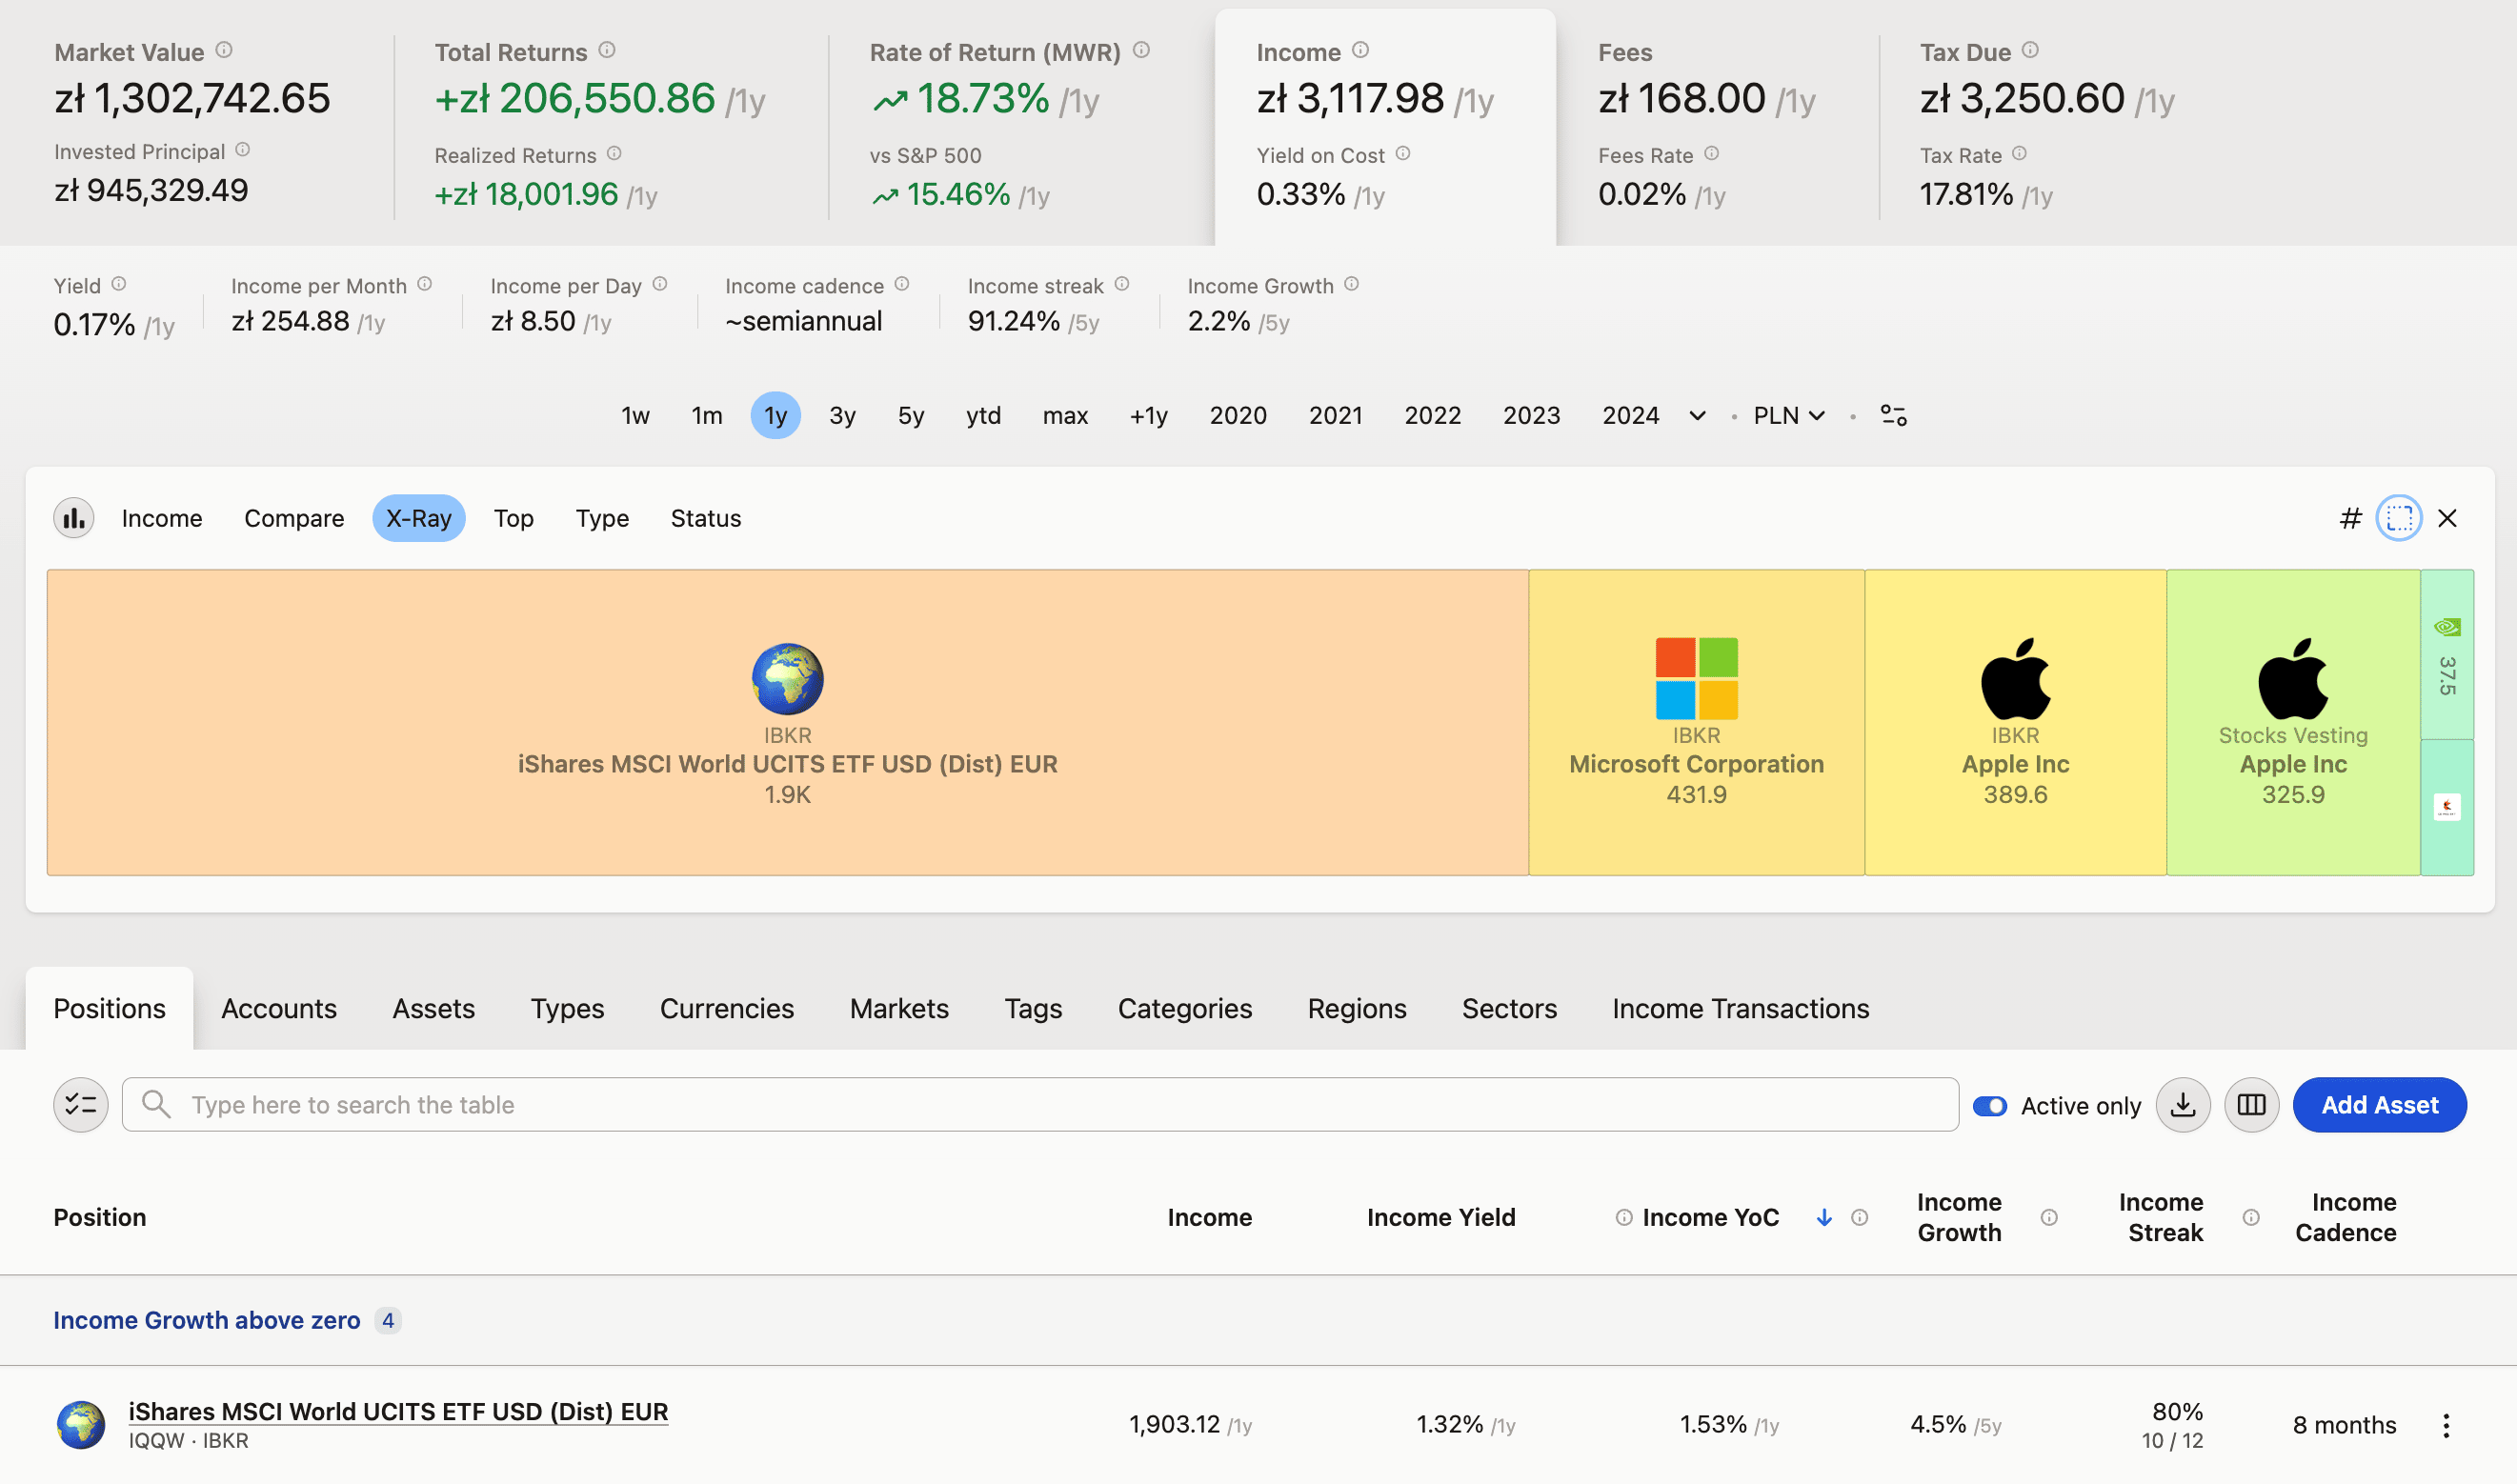Select the X-Ray chart view

[x=419, y=518]
